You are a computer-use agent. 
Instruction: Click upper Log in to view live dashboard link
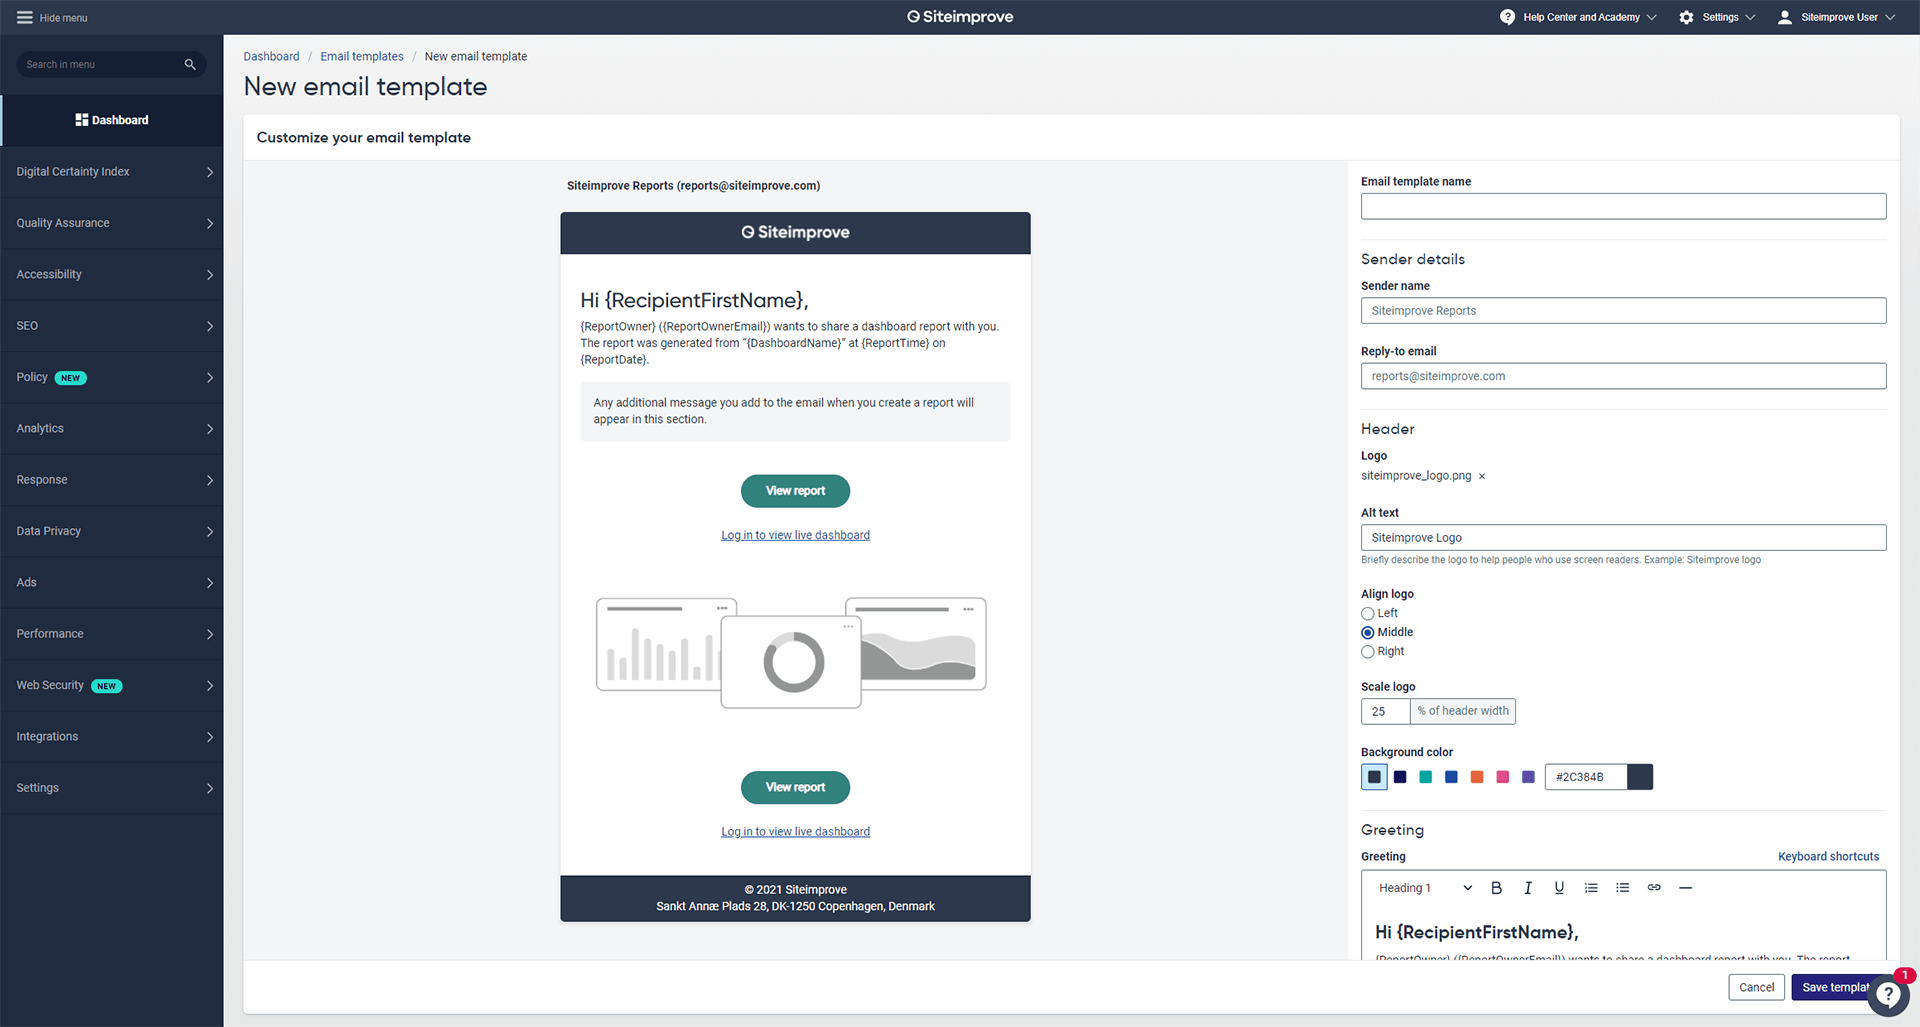pos(795,535)
